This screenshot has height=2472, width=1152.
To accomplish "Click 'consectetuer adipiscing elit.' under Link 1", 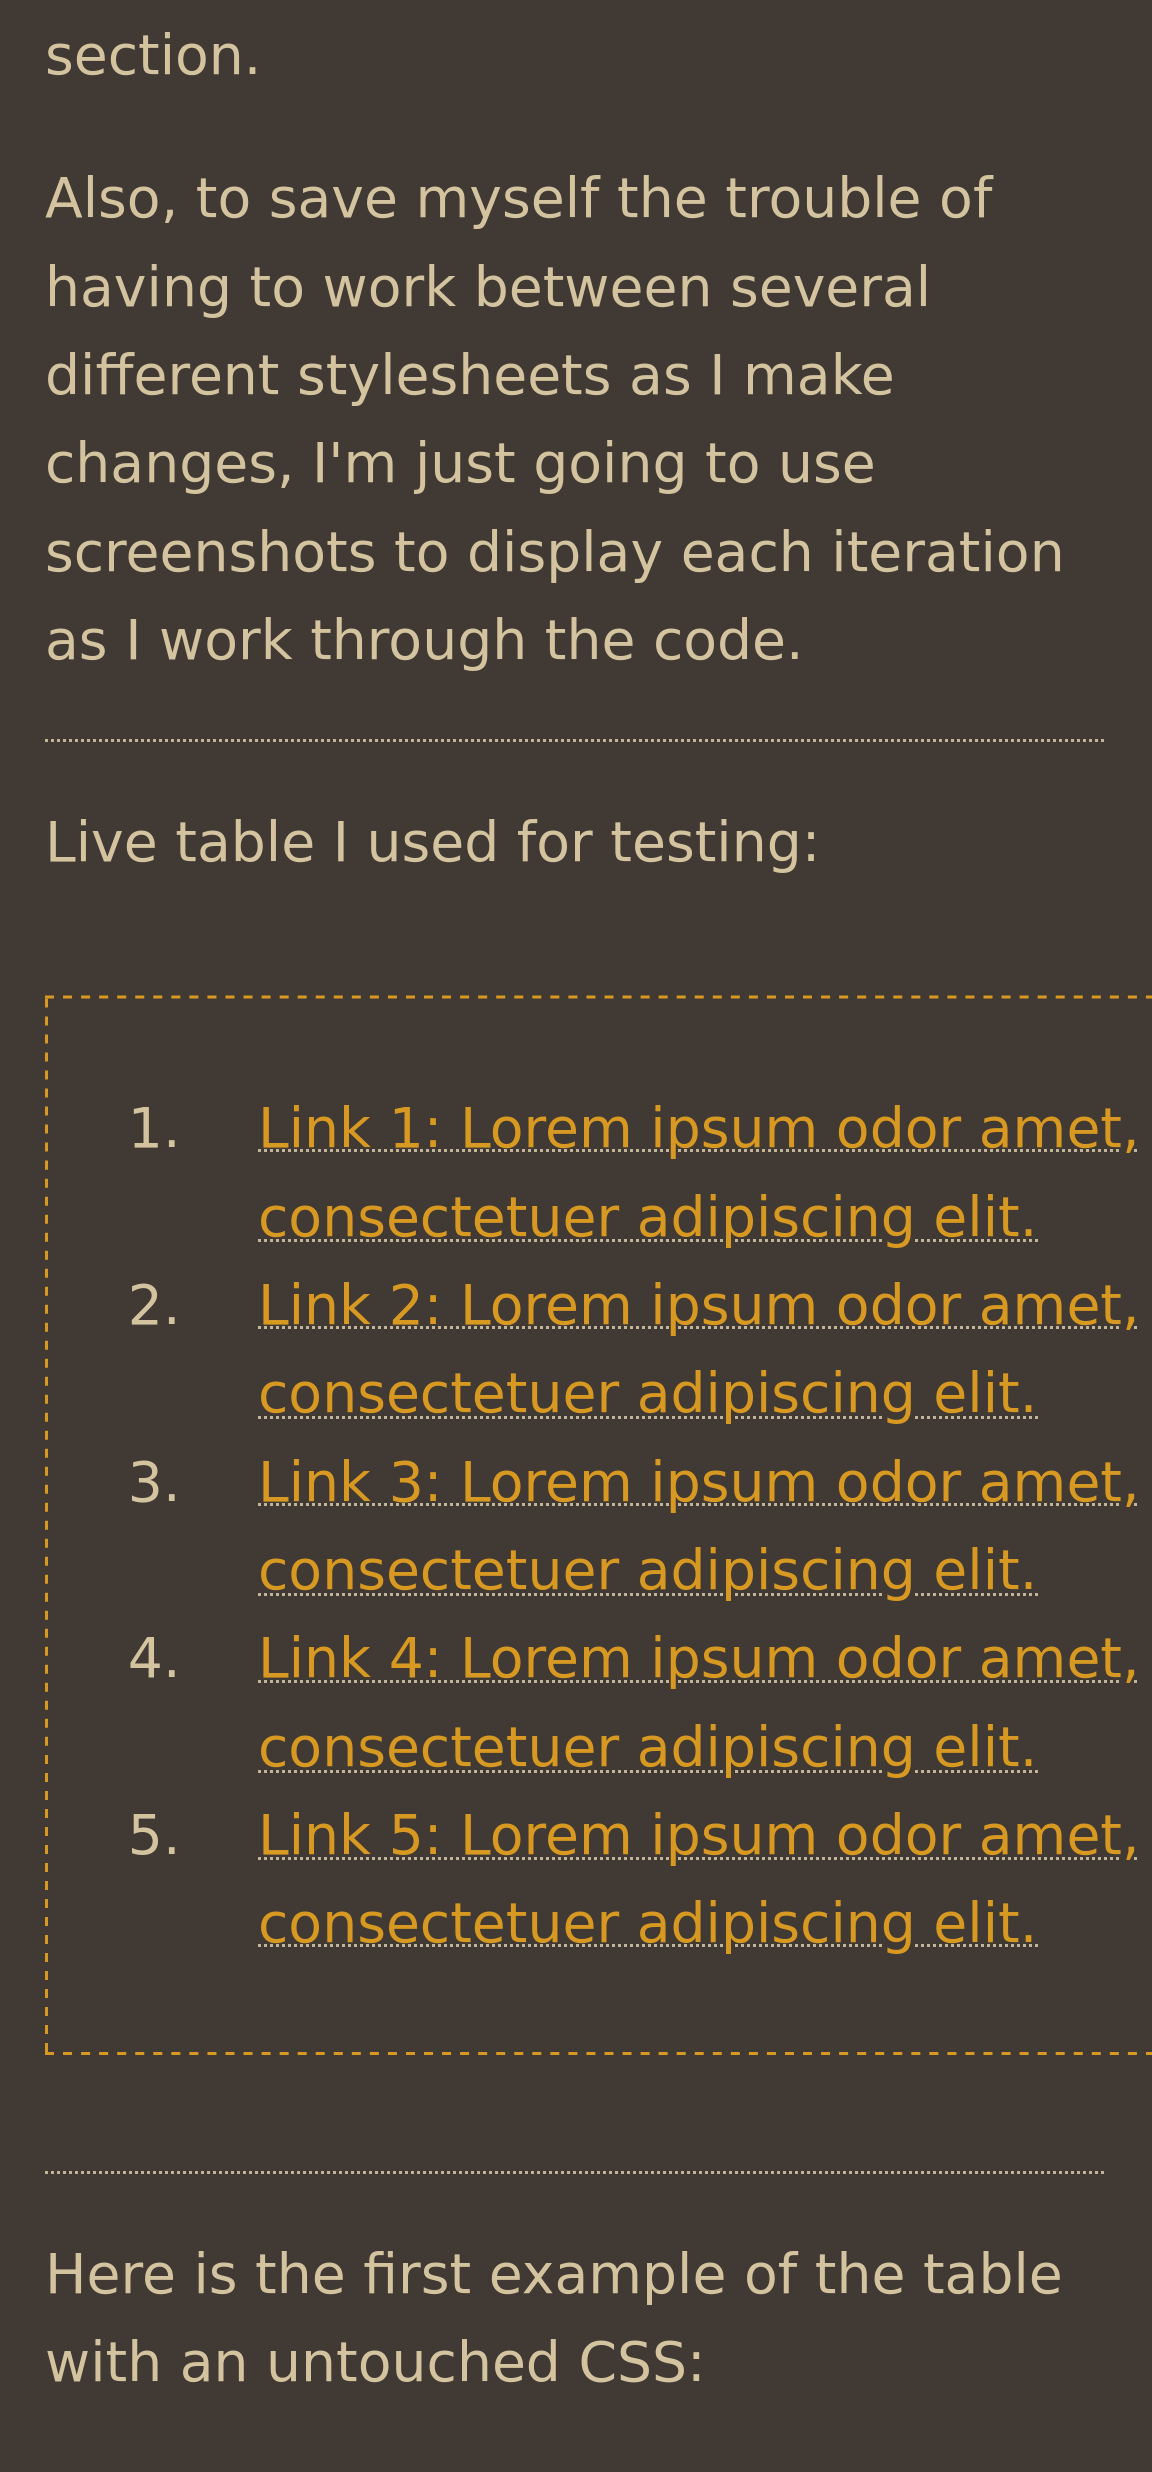I will click(x=648, y=1218).
